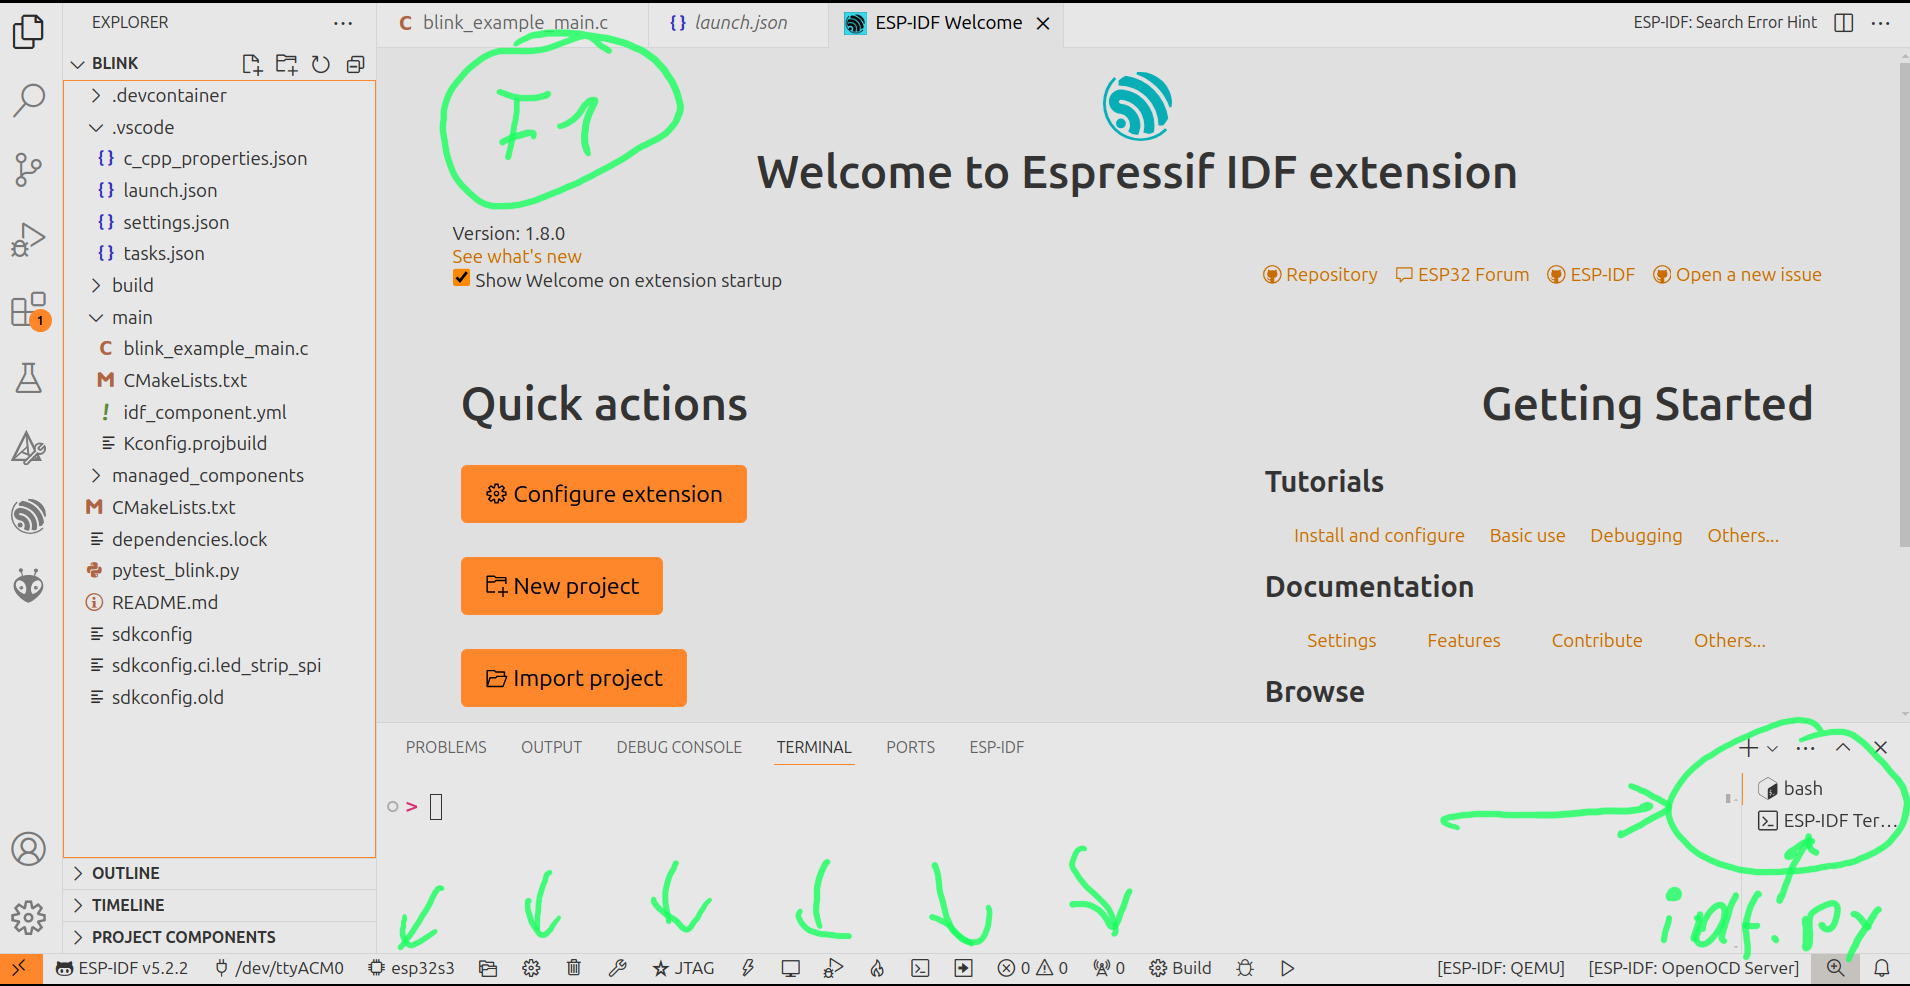Open the ESP-IDF Explorer sidebar icon
Image resolution: width=1910 pixels, height=986 pixels.
coord(28,516)
